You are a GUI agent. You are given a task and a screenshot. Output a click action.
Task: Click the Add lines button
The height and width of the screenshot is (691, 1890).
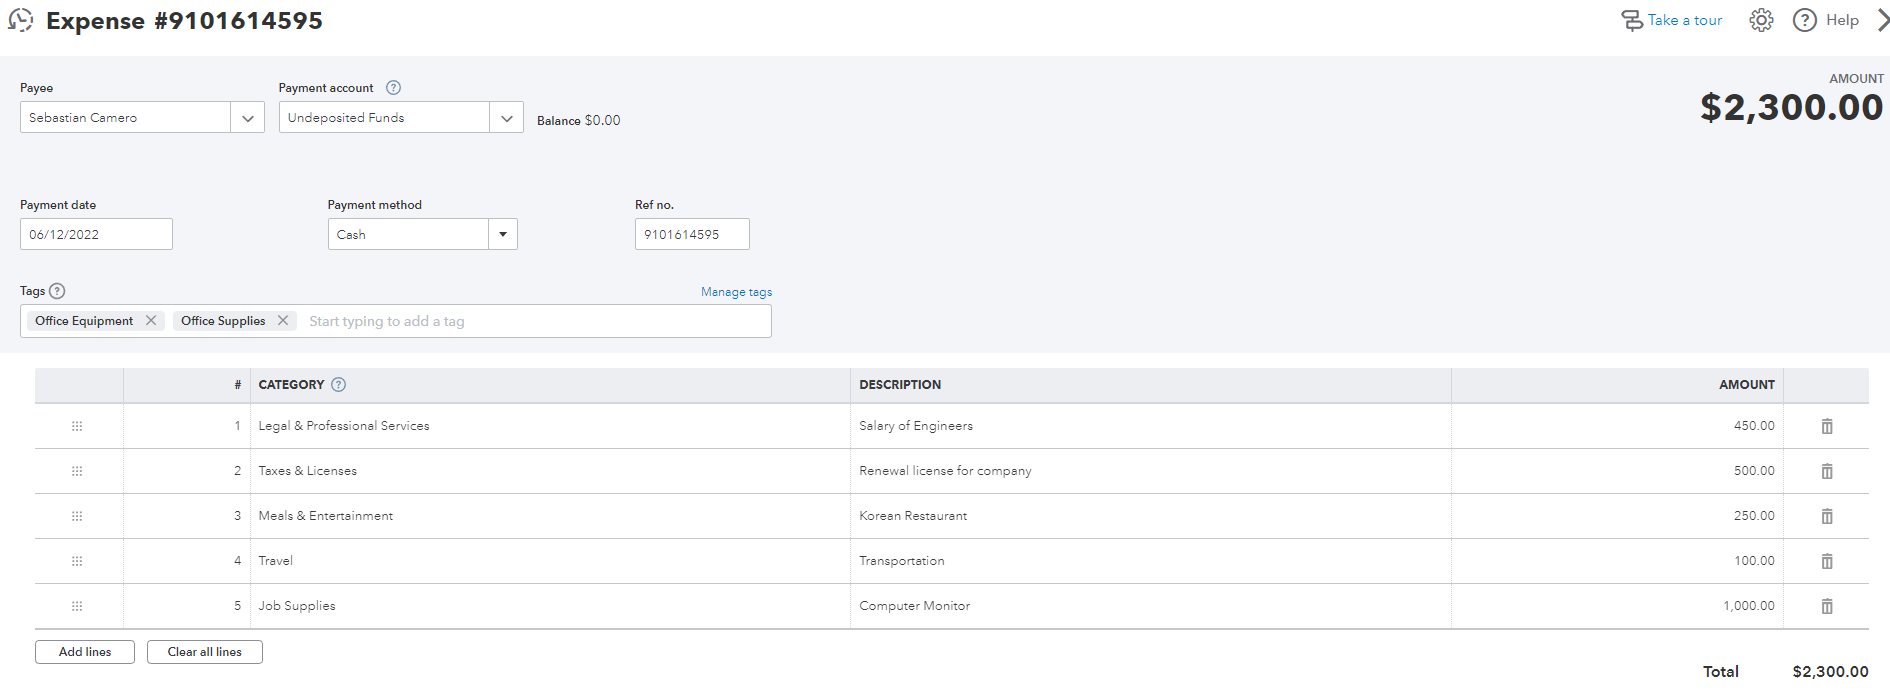[x=85, y=652]
